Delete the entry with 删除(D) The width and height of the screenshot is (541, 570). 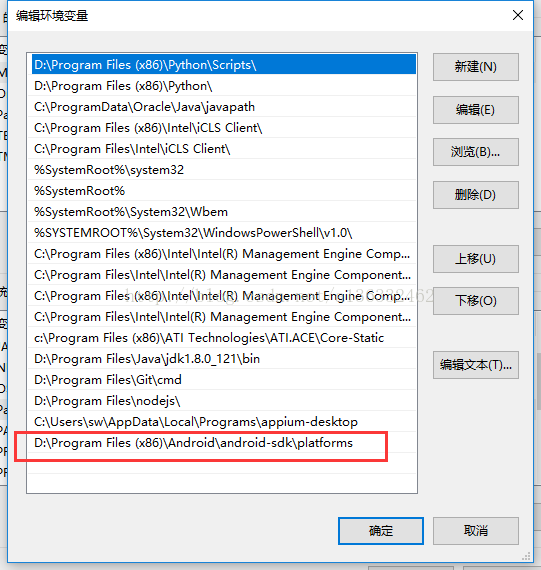click(x=476, y=195)
